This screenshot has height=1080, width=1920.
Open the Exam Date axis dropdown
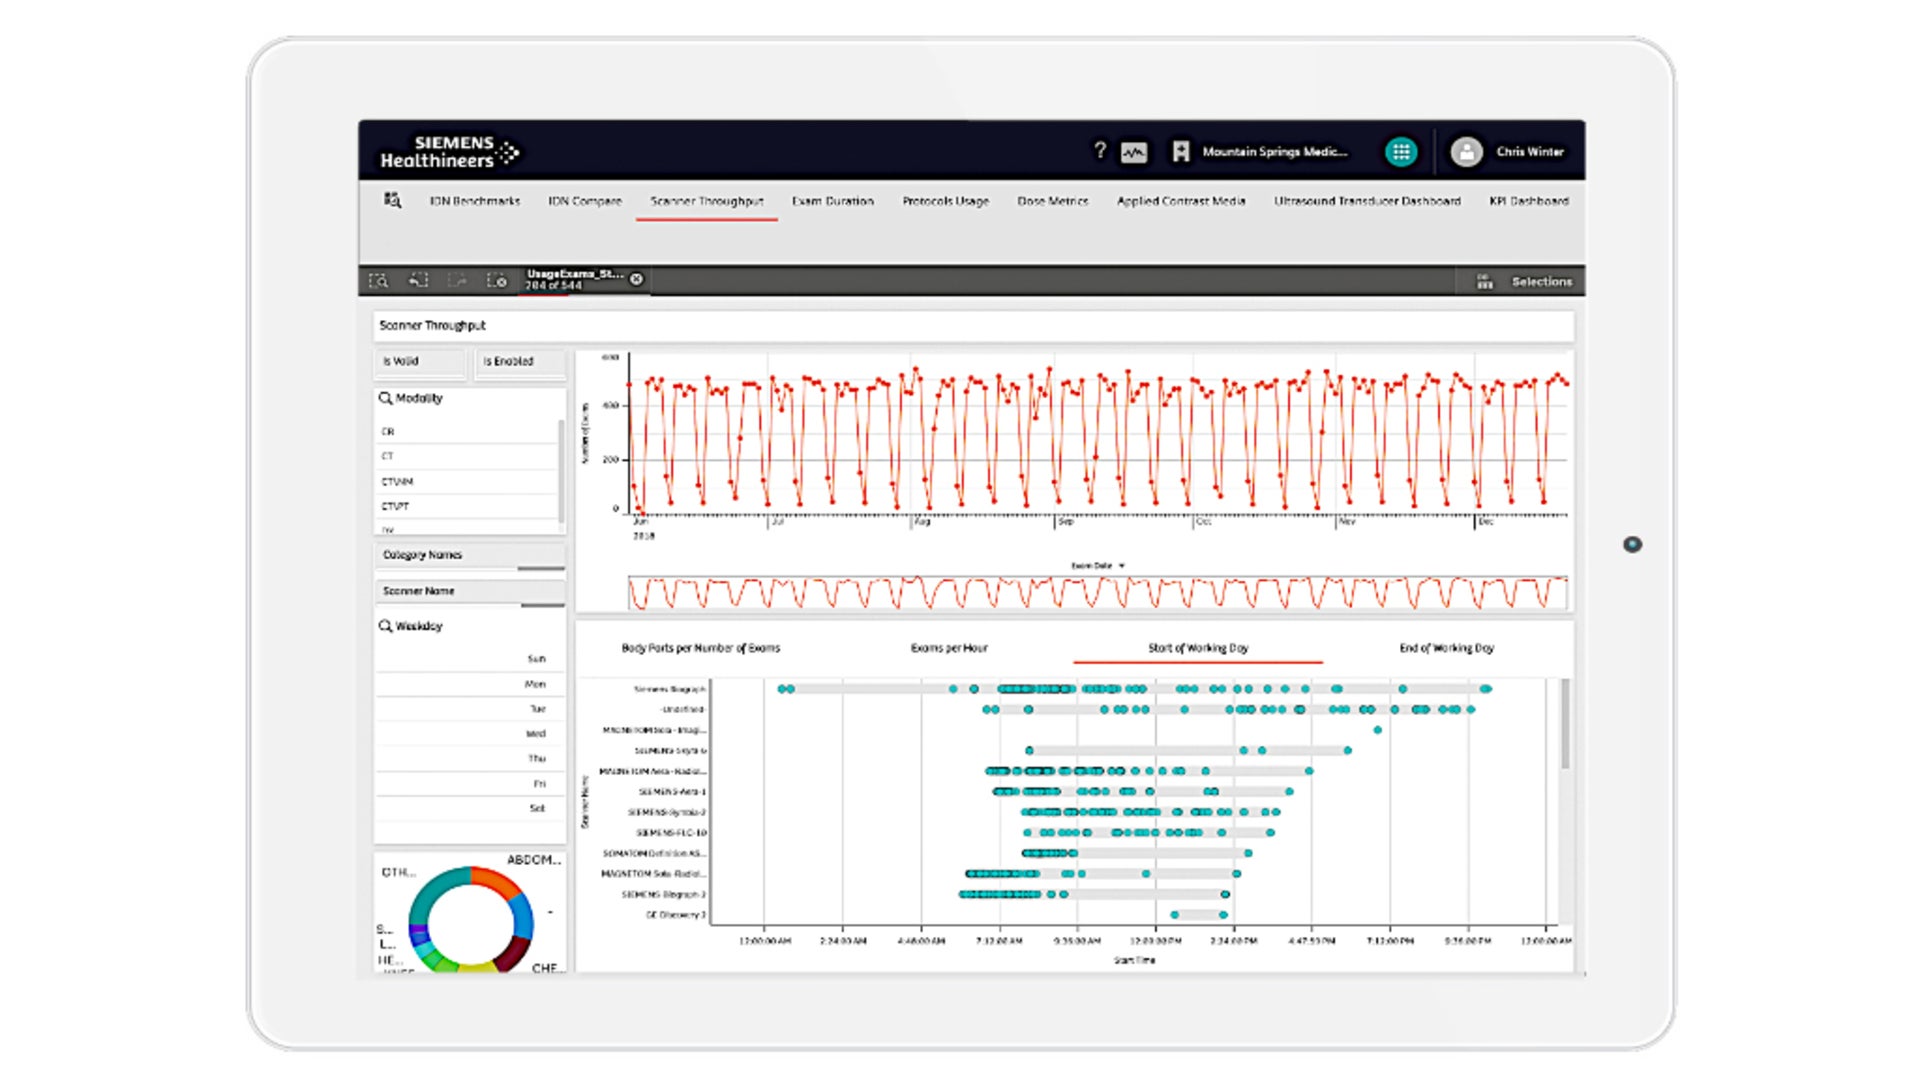coord(1098,566)
